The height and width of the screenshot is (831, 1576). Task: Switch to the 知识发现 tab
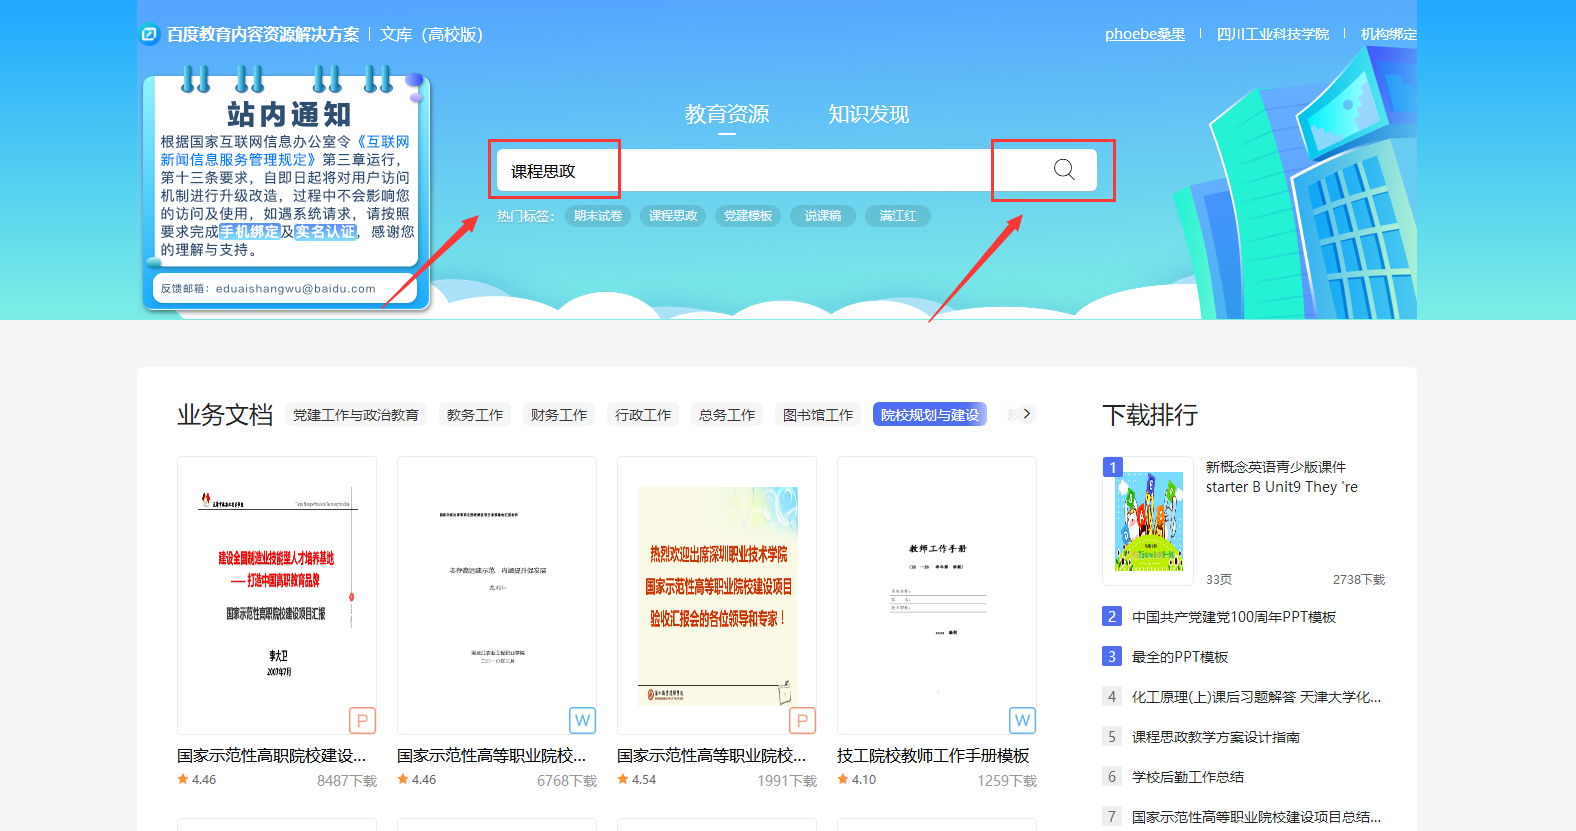868,115
